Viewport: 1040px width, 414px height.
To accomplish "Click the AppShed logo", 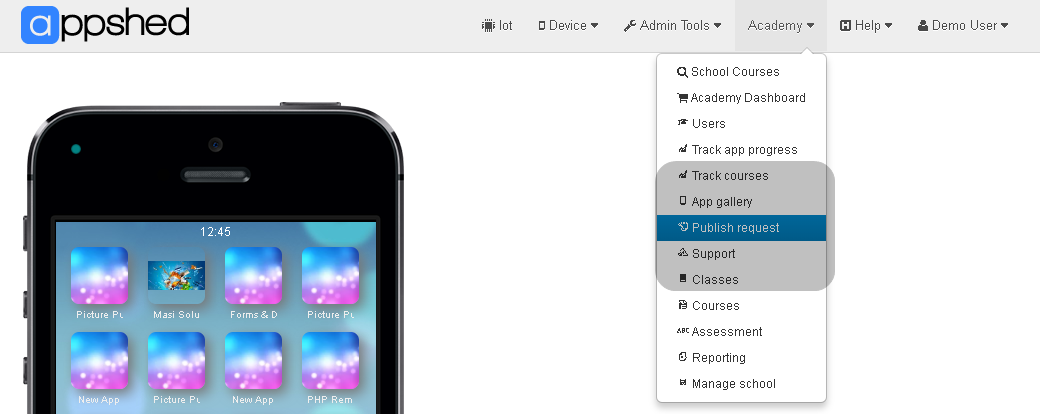I will click(105, 25).
